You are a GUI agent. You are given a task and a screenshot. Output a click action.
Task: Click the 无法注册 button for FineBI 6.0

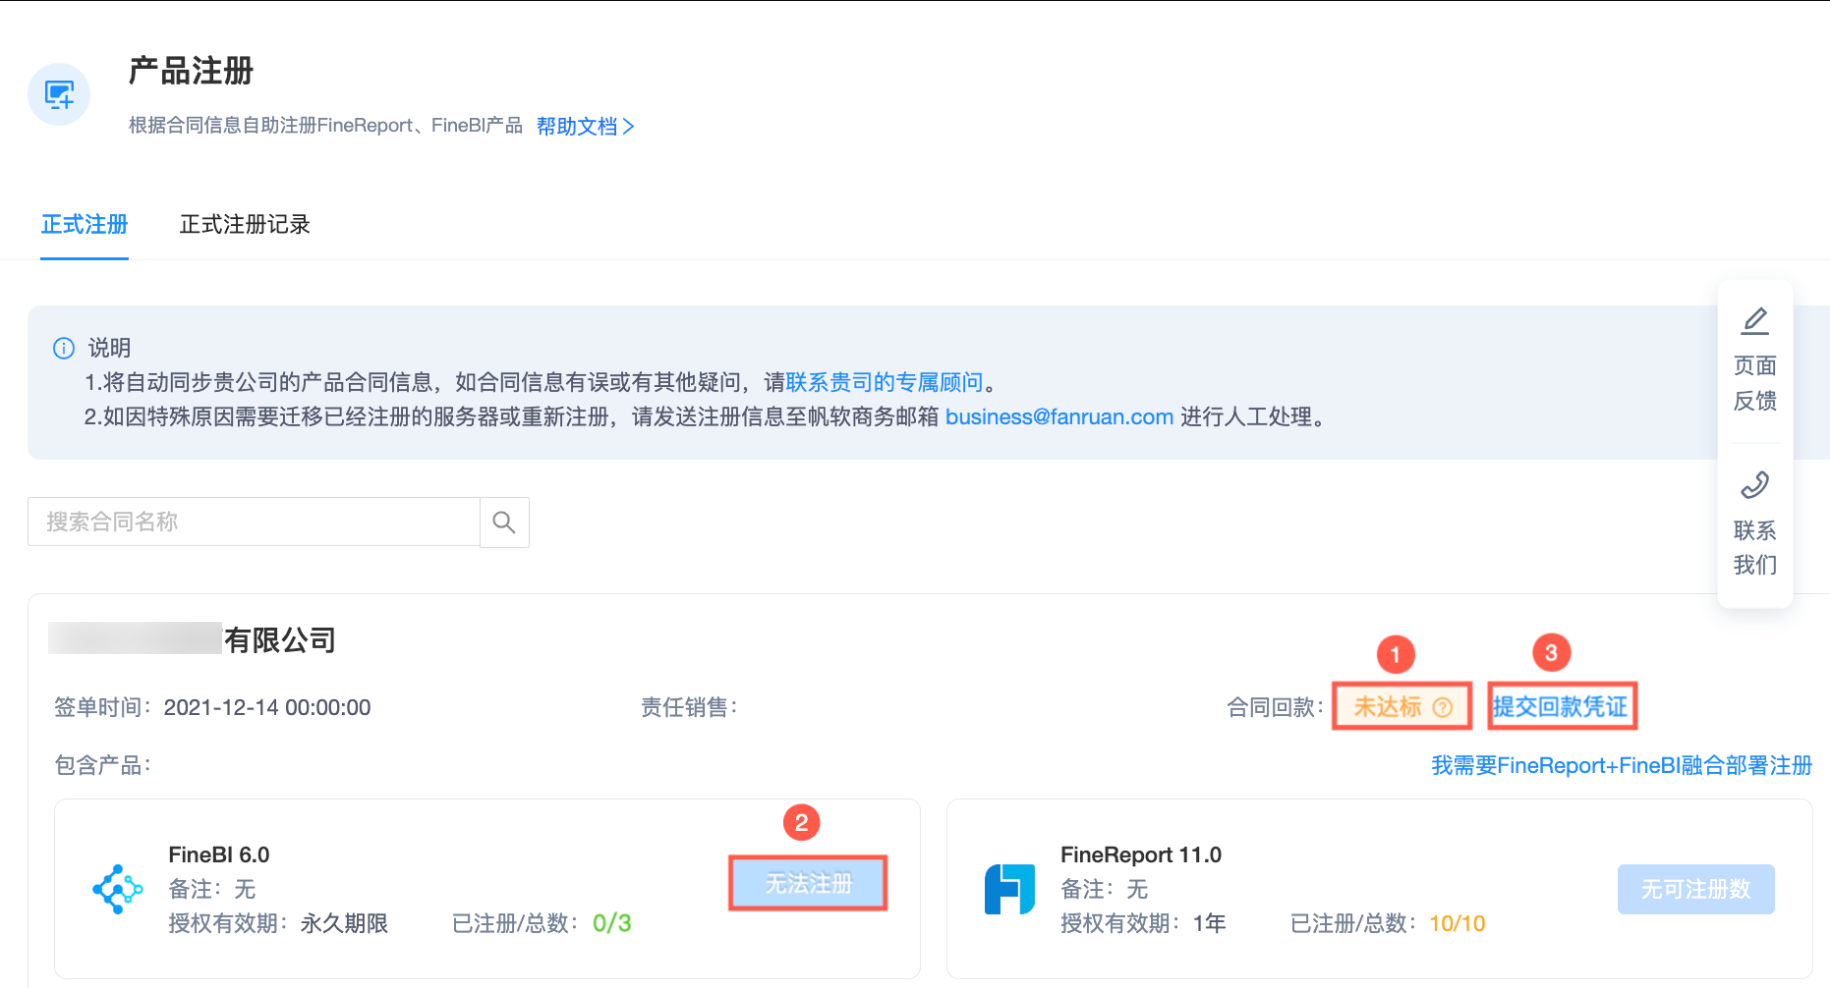808,884
